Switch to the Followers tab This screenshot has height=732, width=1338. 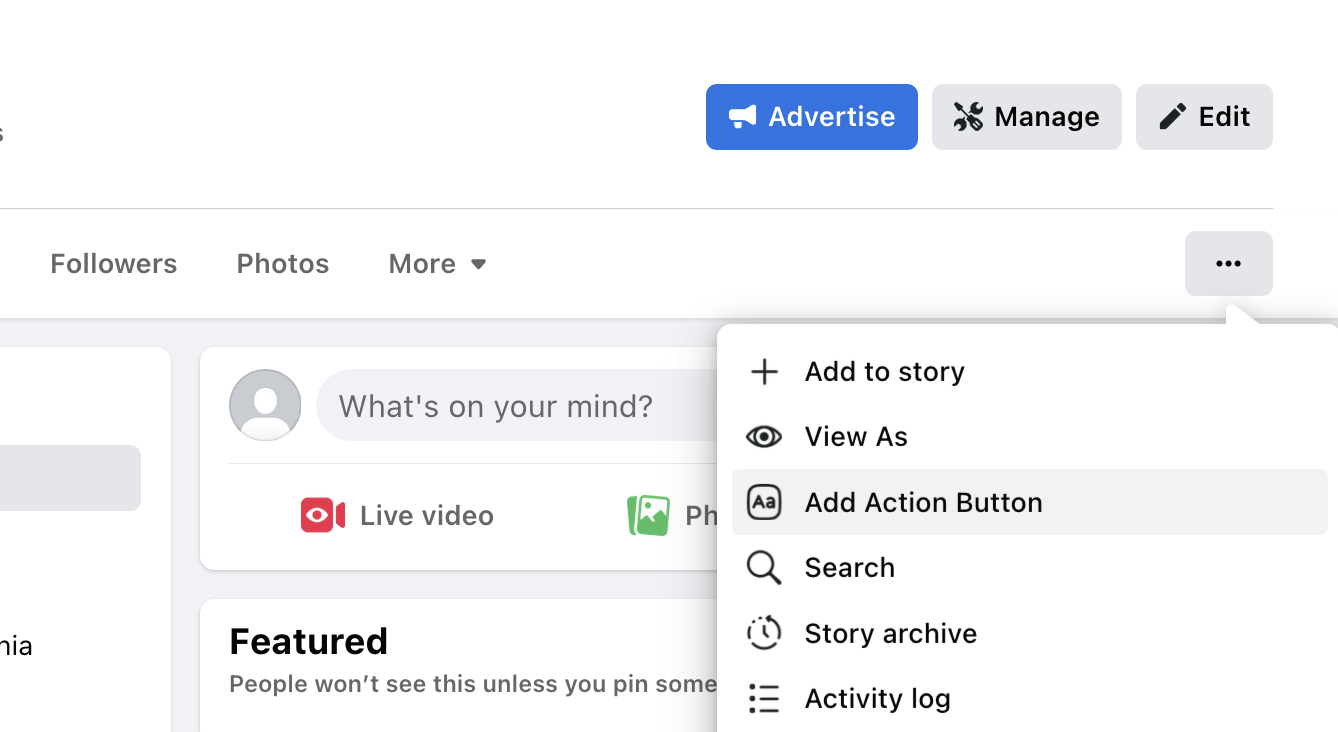pos(113,263)
